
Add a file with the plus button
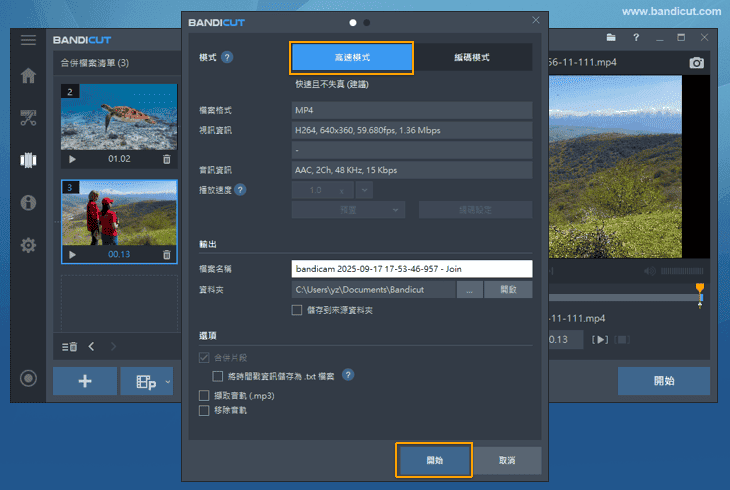(85, 381)
